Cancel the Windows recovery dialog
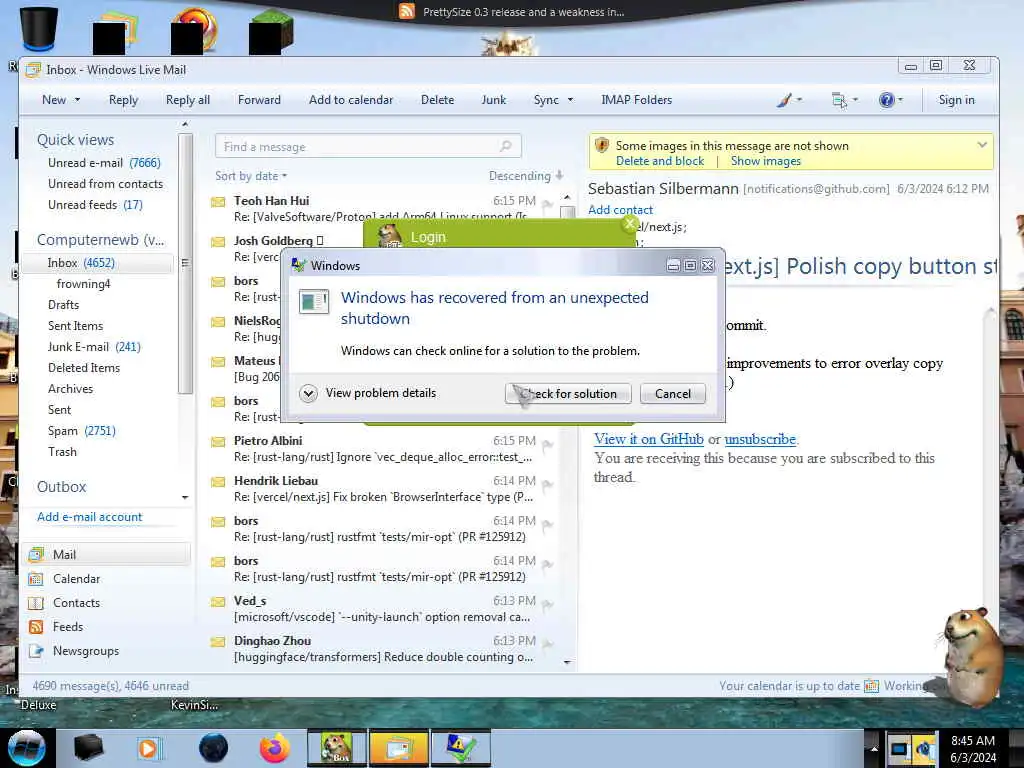 point(673,394)
